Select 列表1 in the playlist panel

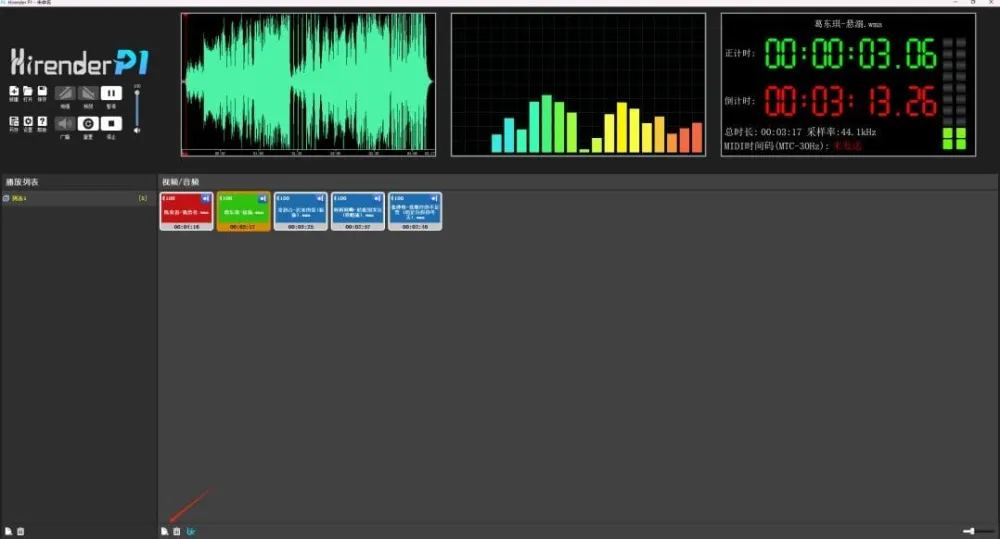(20, 199)
